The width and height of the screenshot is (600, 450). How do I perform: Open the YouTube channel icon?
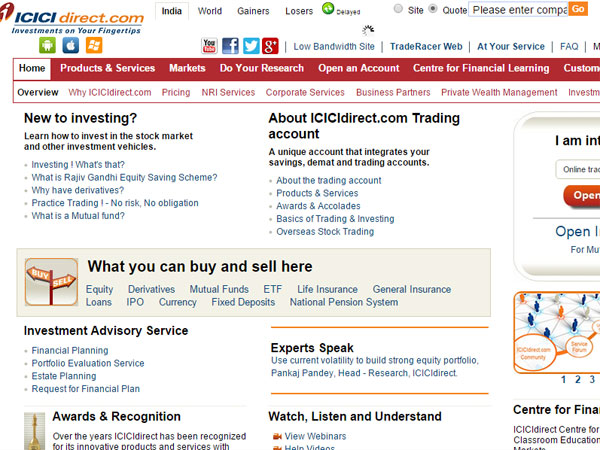click(x=210, y=46)
